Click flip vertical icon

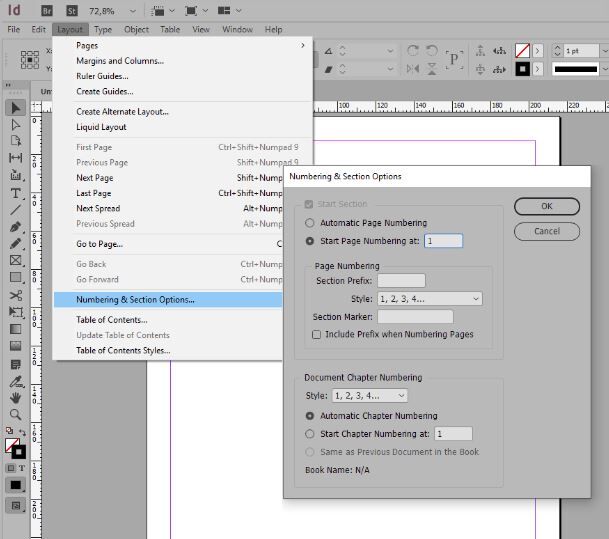tap(432, 69)
